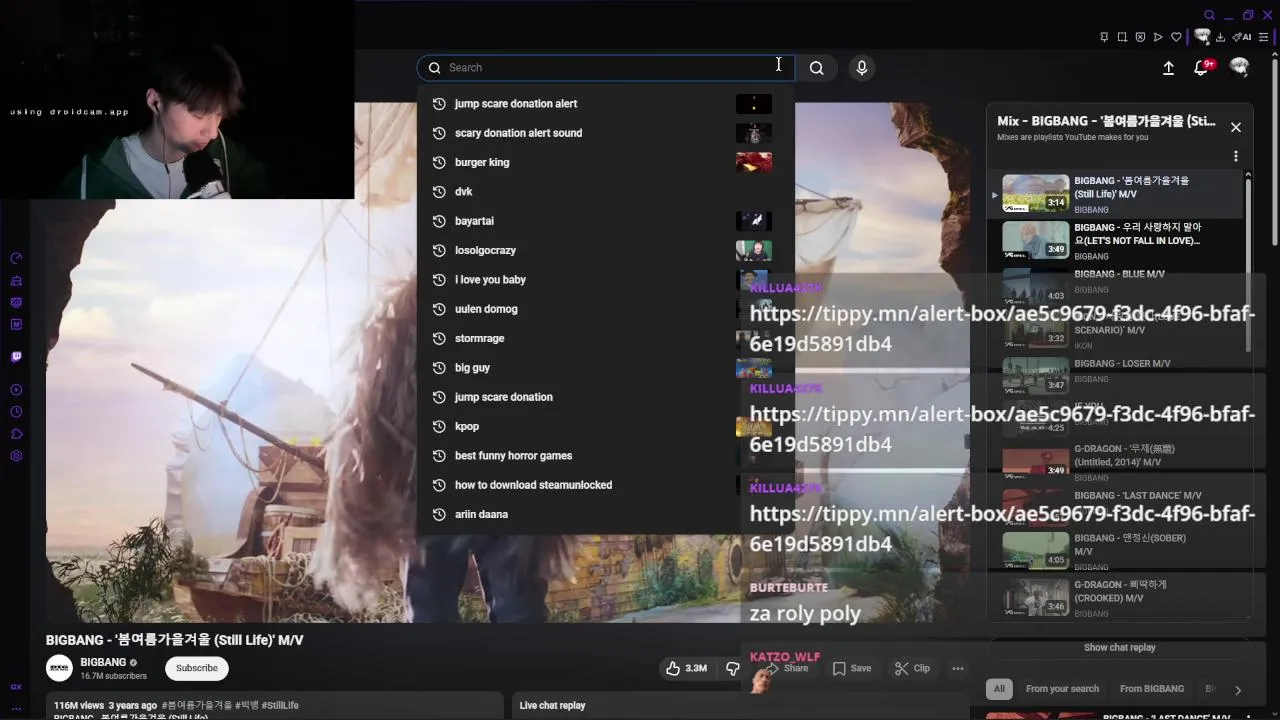Open the YouTube upload/create icon

point(1168,68)
